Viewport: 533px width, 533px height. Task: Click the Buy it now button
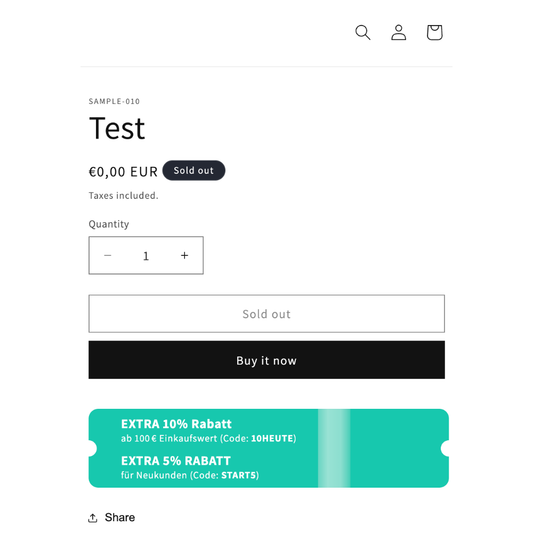tap(266, 360)
